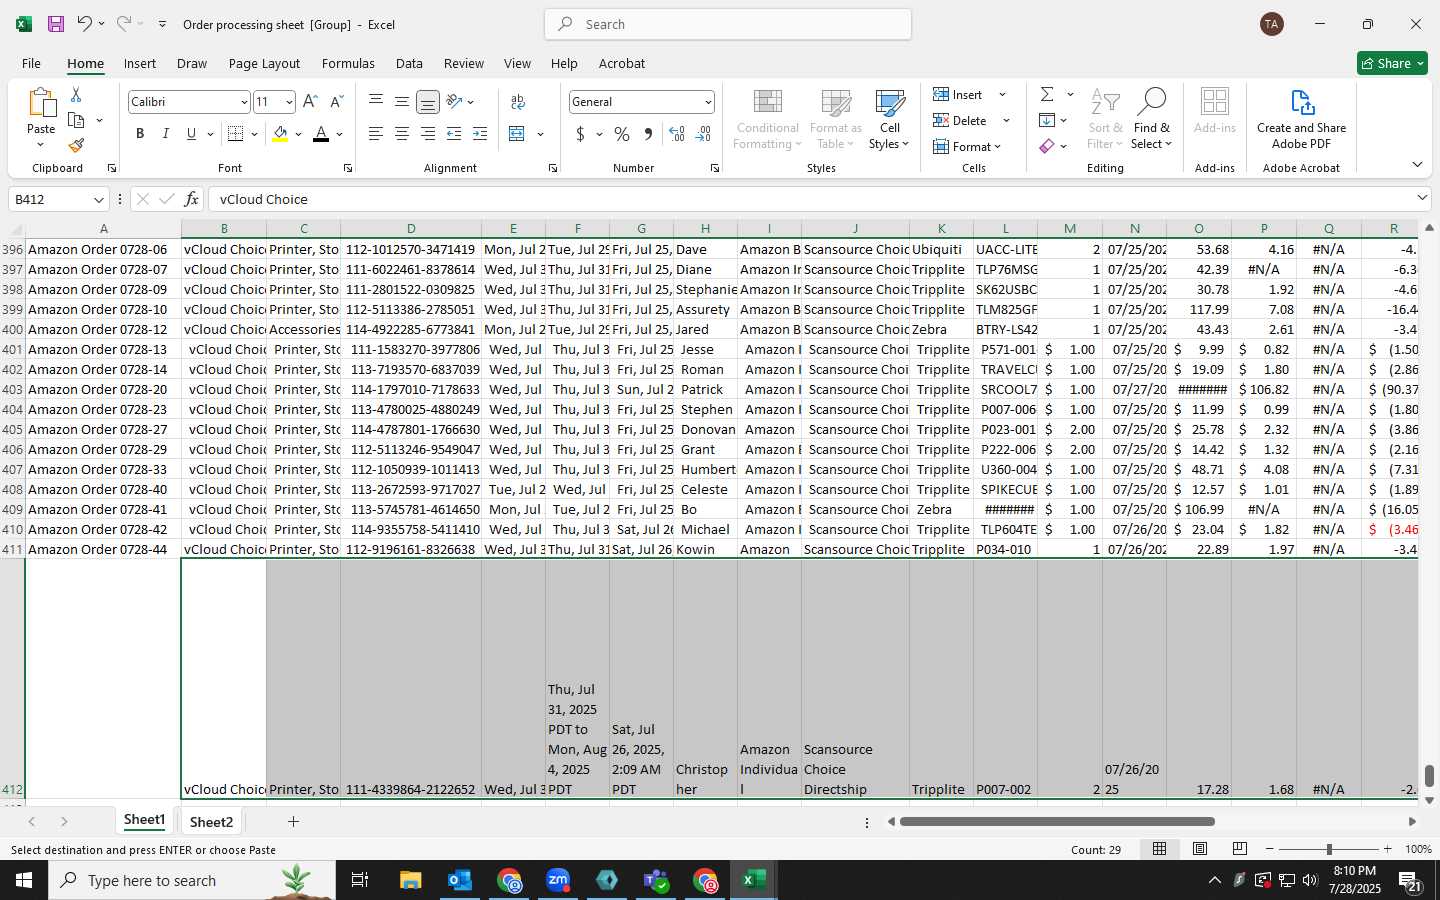
Task: Click the Orientation text angle icon
Action: (454, 101)
